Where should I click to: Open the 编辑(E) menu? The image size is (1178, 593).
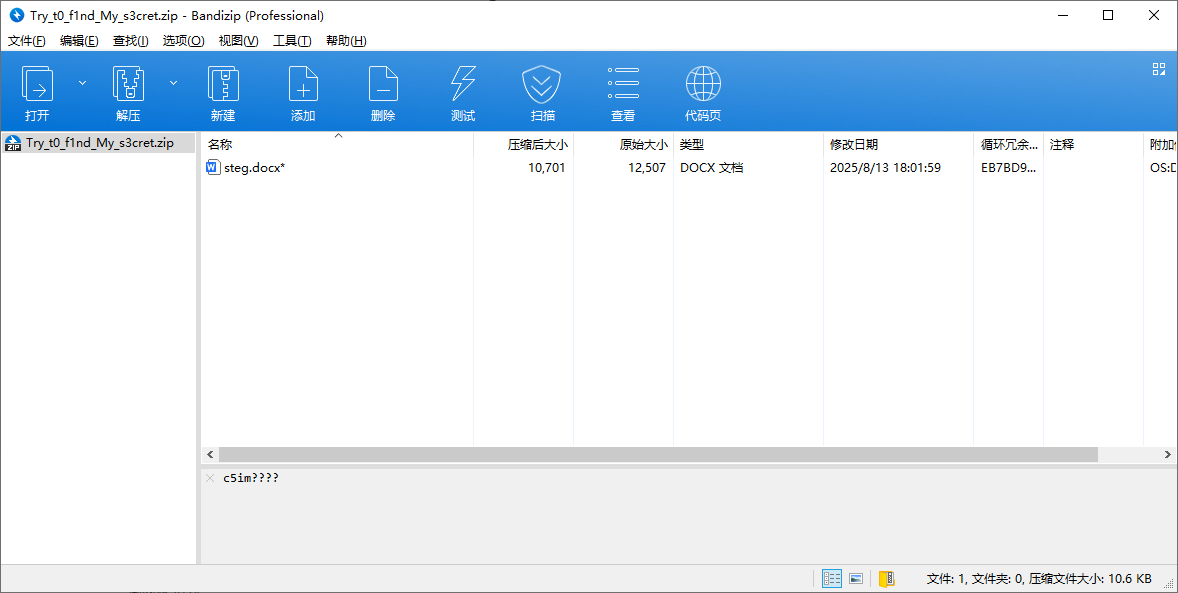click(x=79, y=41)
